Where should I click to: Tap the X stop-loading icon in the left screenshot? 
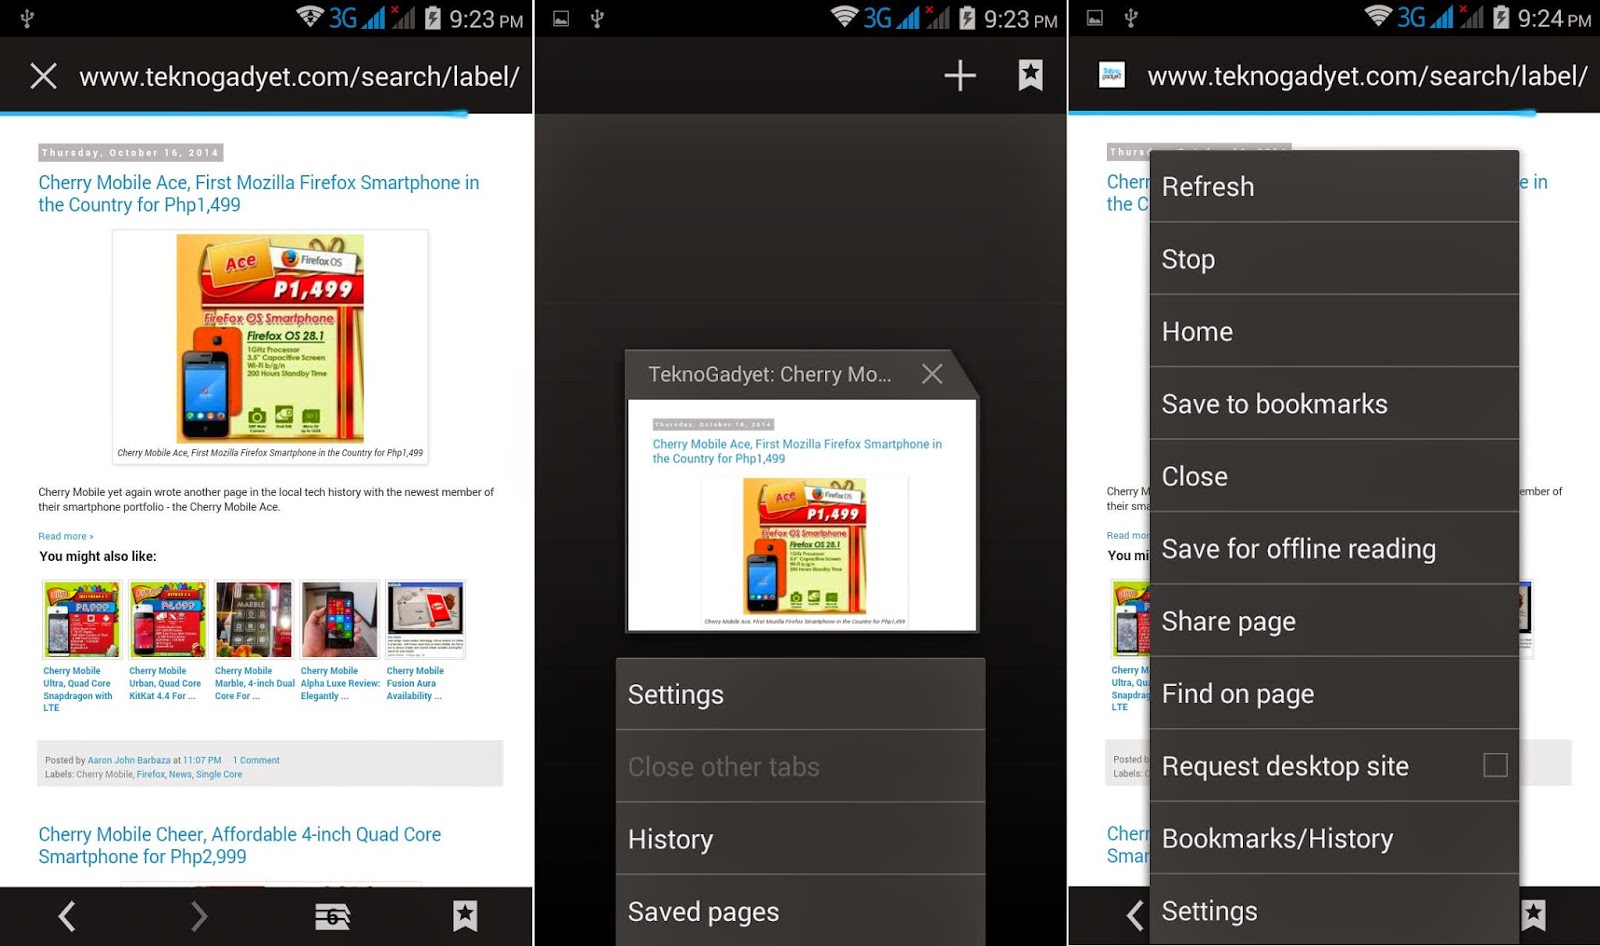point(43,76)
